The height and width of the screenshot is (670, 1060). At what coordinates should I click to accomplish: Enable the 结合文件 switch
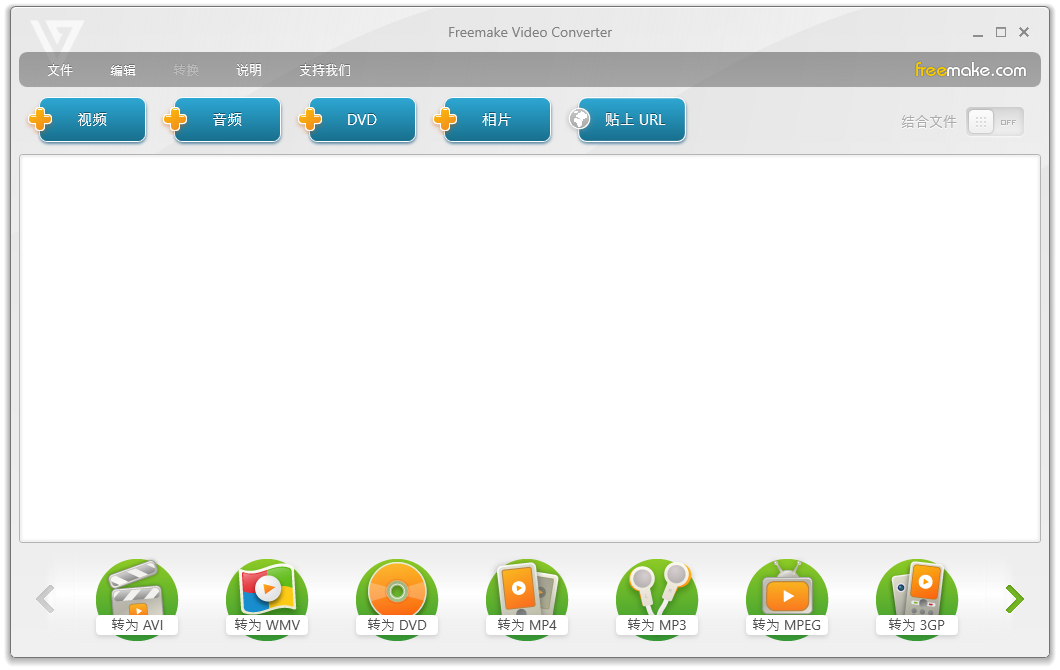[994, 121]
